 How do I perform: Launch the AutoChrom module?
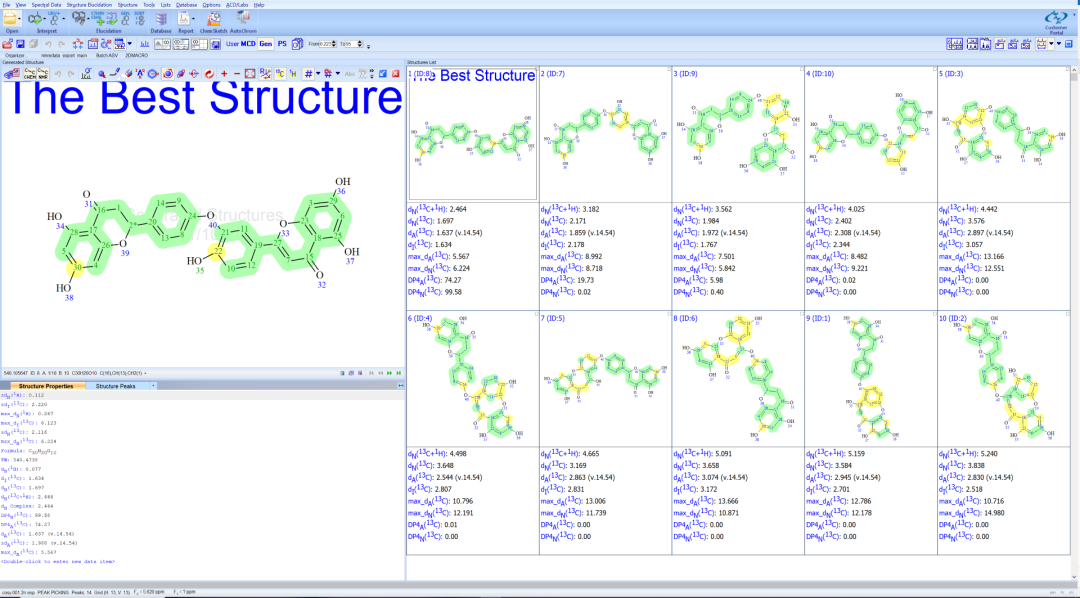(243, 21)
